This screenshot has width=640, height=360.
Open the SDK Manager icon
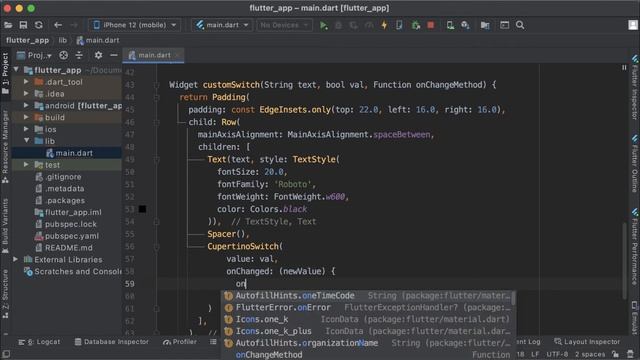(465, 25)
